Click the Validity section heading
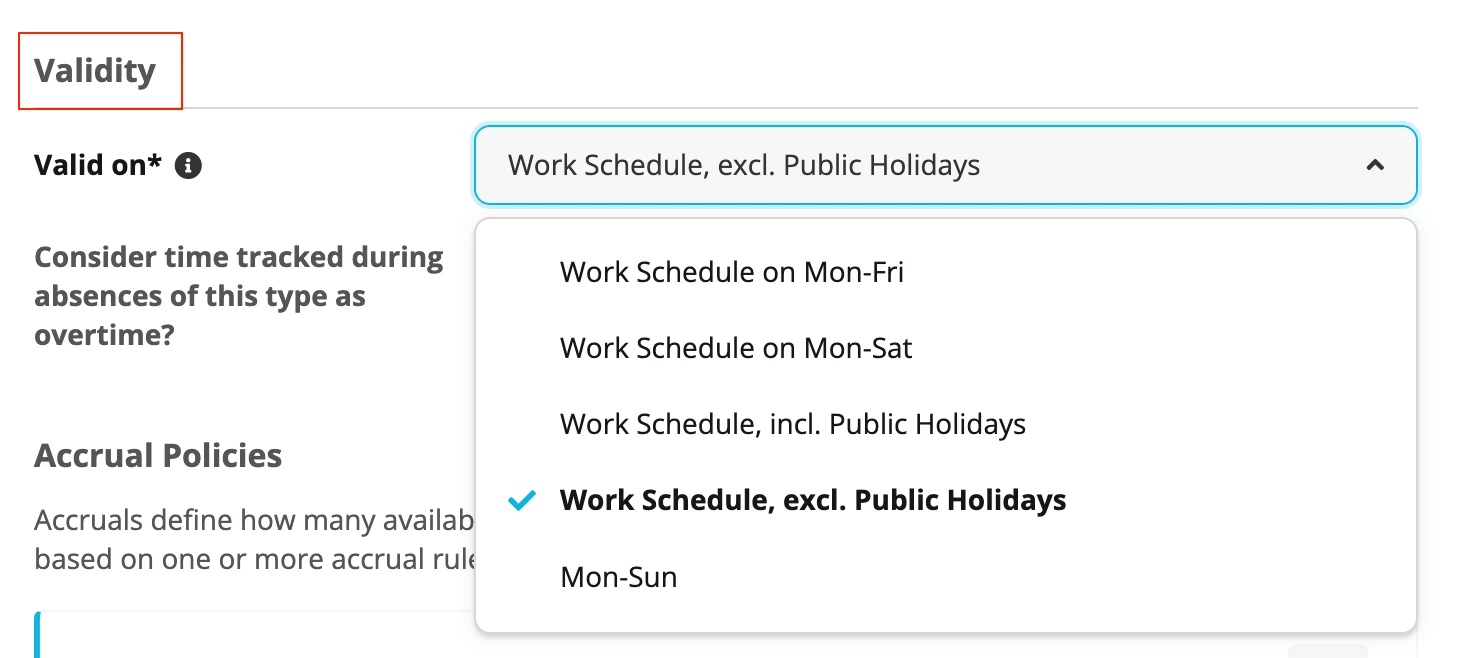The height and width of the screenshot is (658, 1458). [x=95, y=71]
